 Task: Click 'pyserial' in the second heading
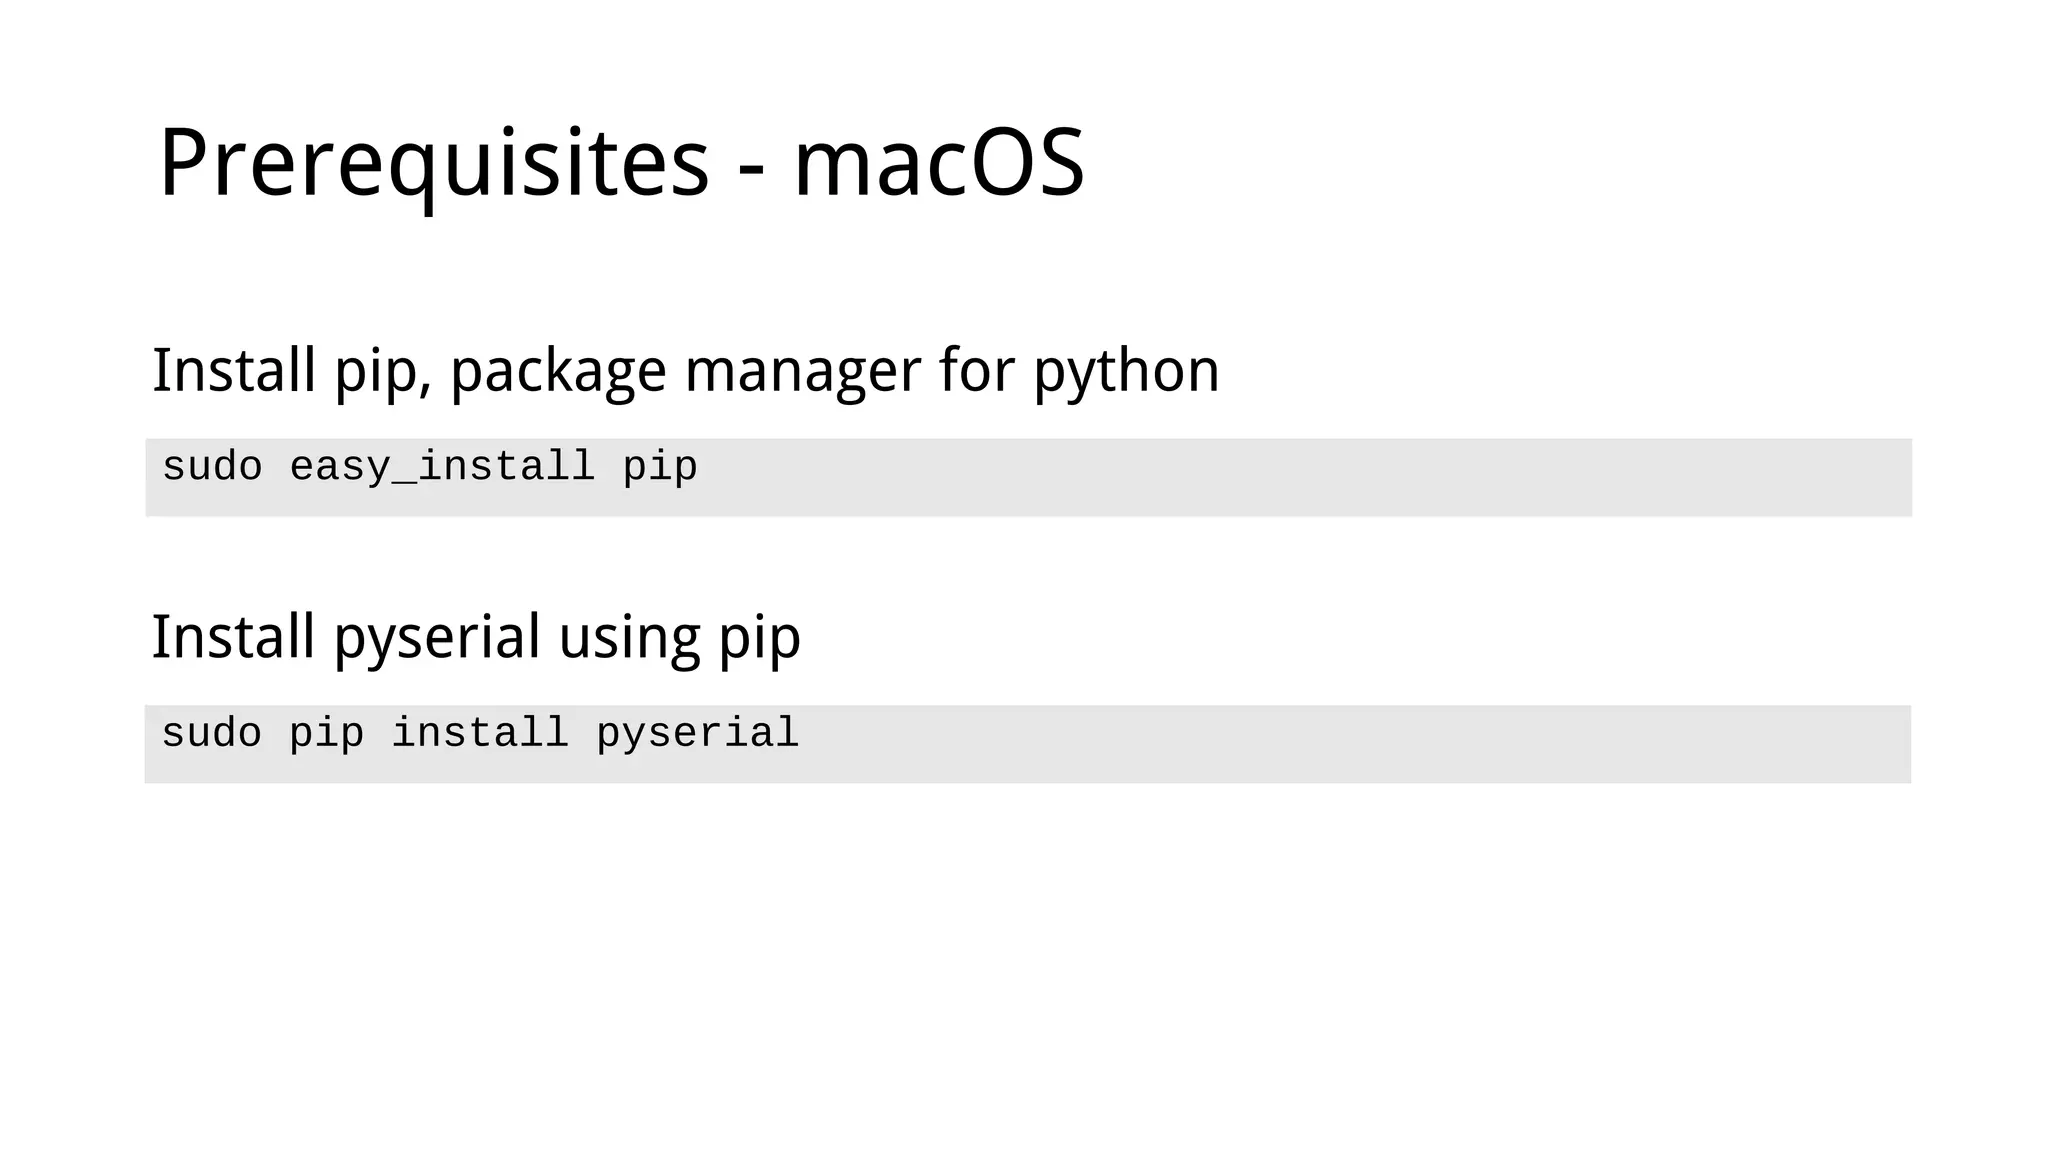pyautogui.click(x=437, y=639)
